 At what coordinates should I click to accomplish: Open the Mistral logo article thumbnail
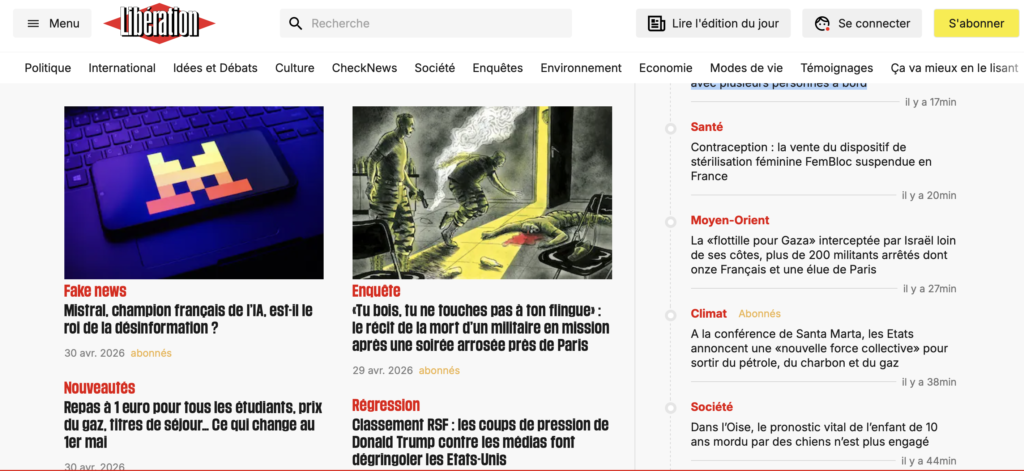pos(194,192)
